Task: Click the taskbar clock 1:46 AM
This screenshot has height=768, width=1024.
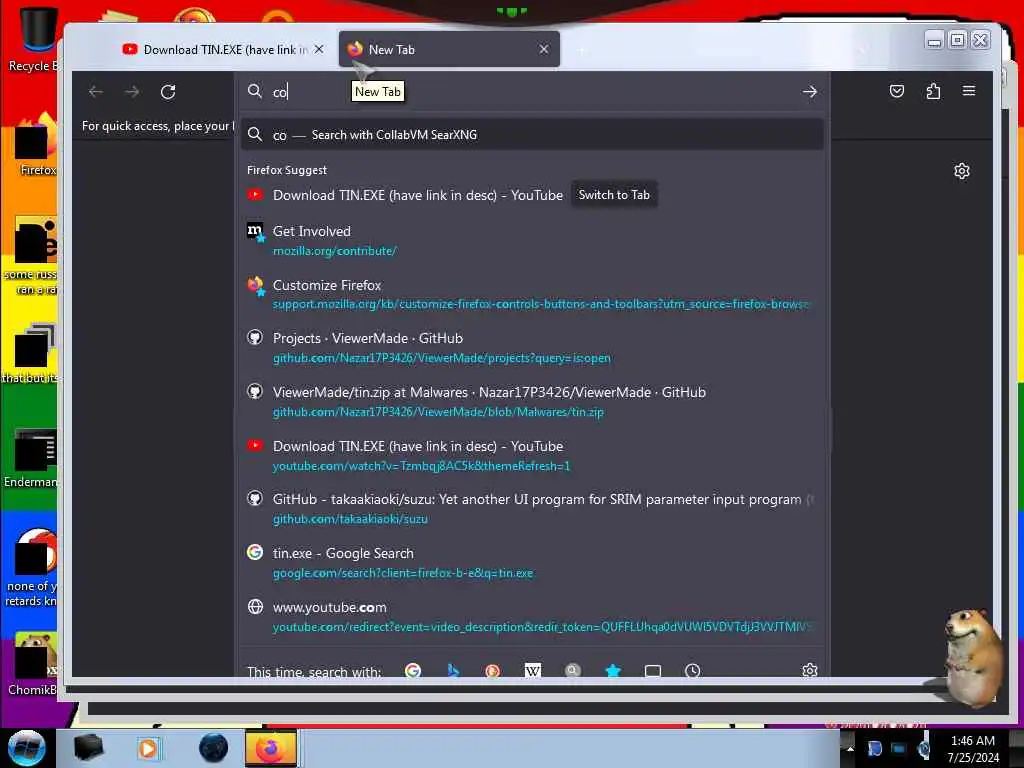Action: click(x=973, y=749)
